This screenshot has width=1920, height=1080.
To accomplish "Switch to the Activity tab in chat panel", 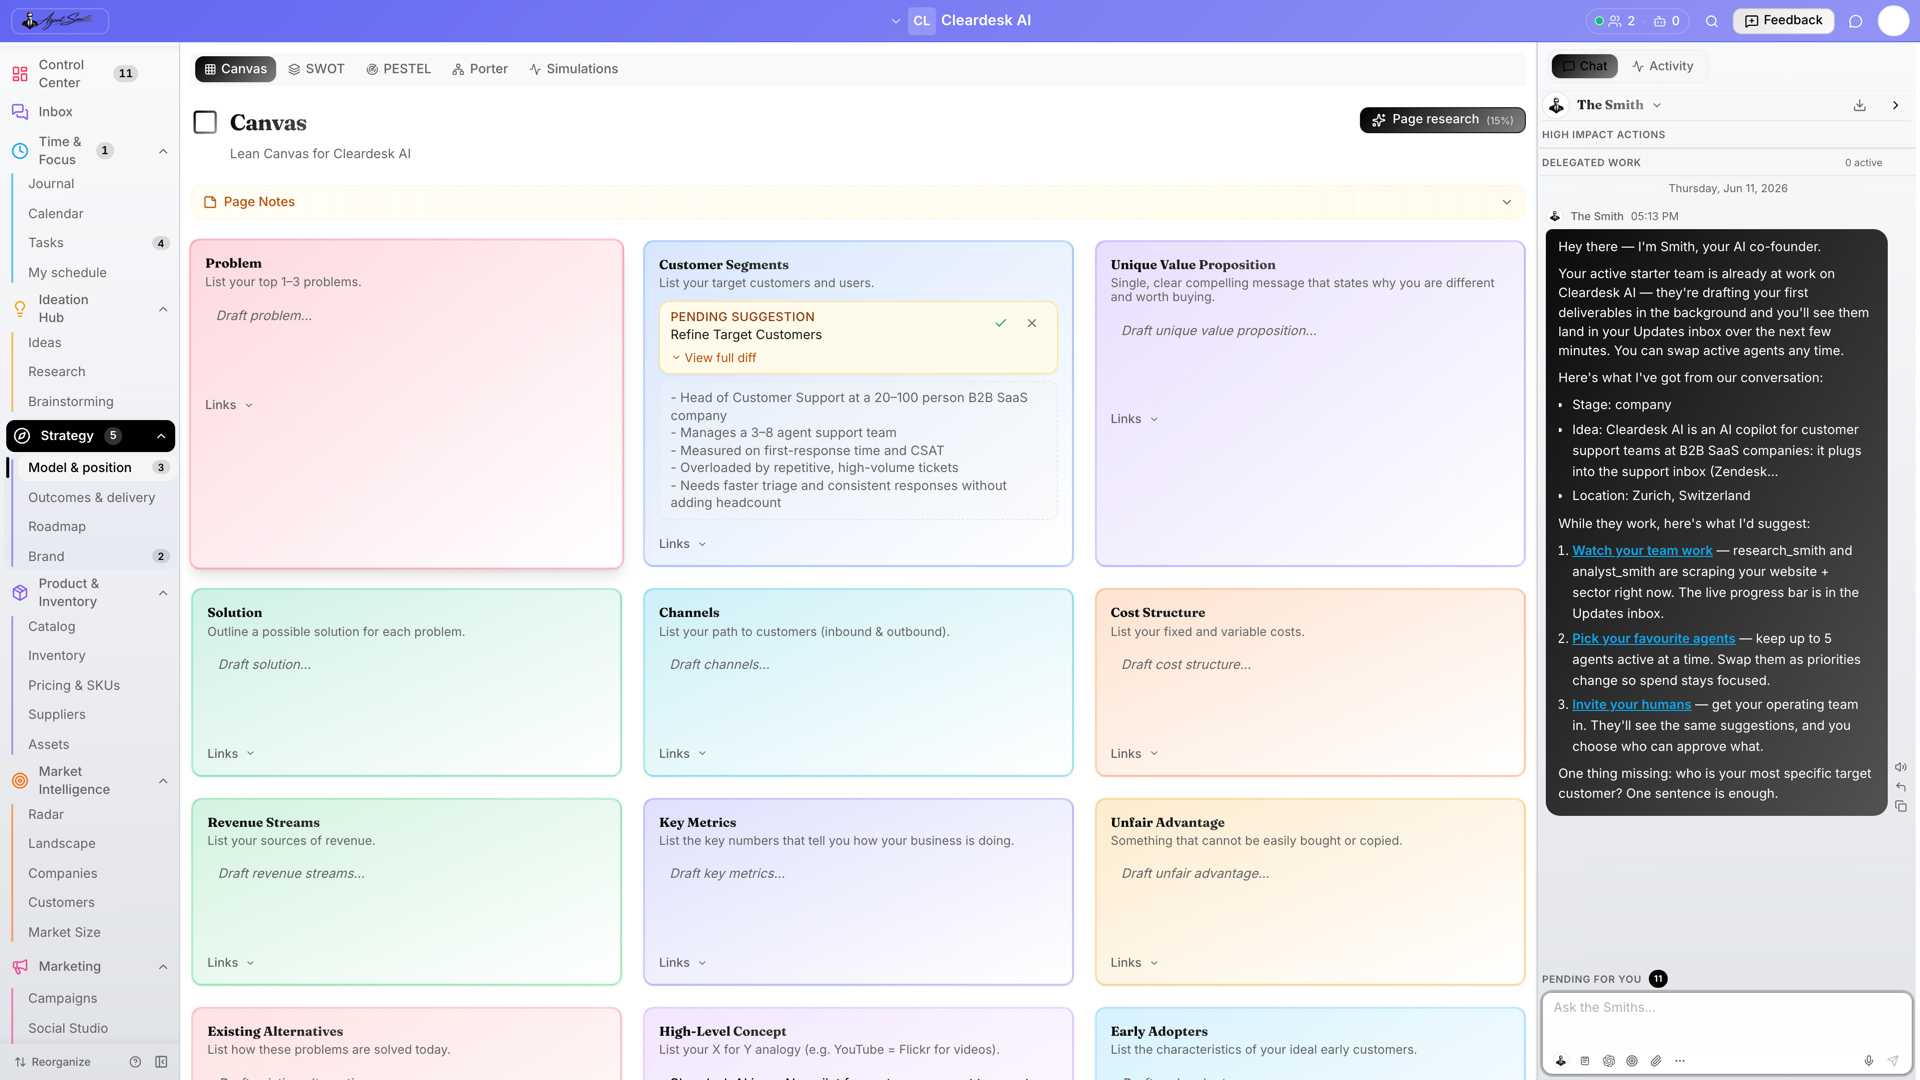I will pos(1662,66).
